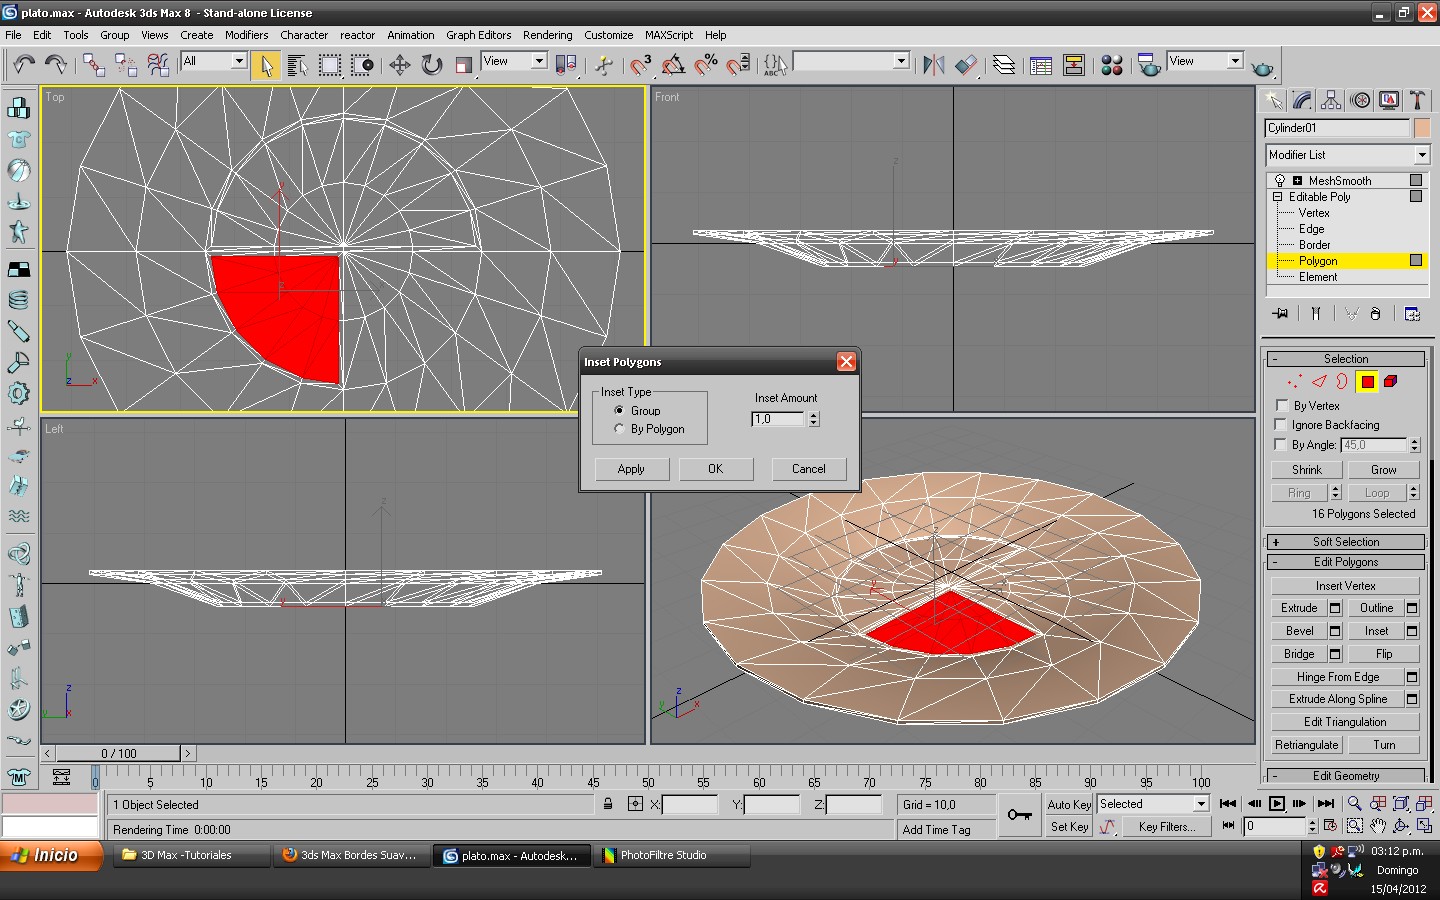Activate the Select and Link tool
1440x900 pixels.
click(94, 65)
